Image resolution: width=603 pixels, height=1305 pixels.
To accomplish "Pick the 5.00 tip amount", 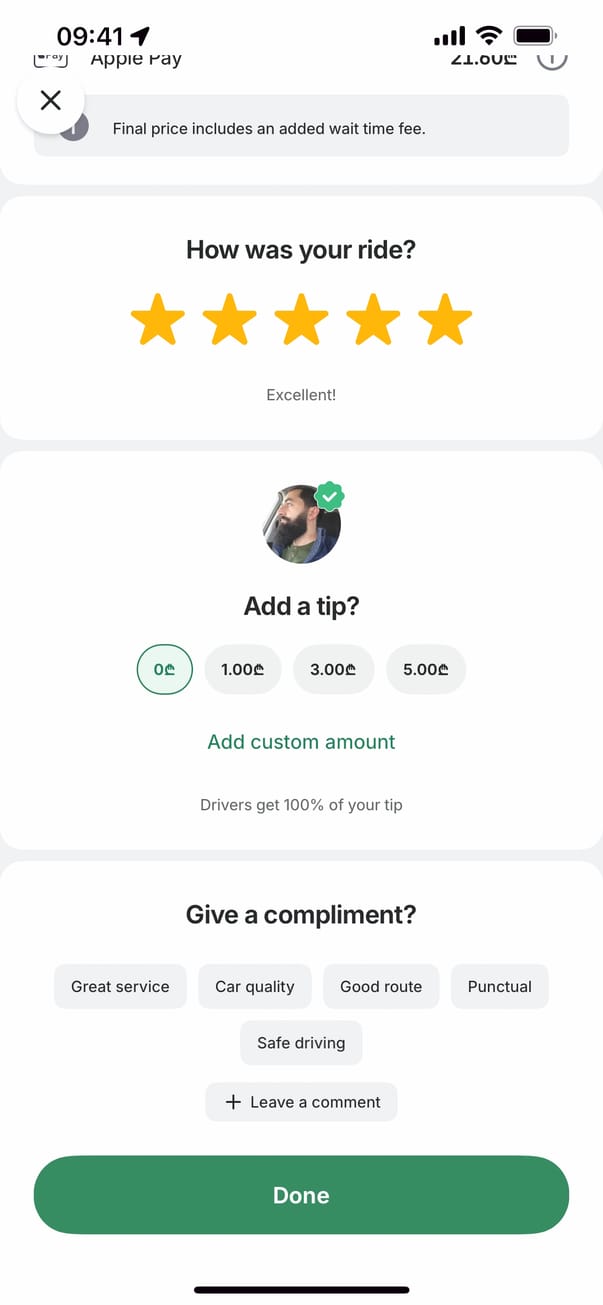I will point(426,669).
